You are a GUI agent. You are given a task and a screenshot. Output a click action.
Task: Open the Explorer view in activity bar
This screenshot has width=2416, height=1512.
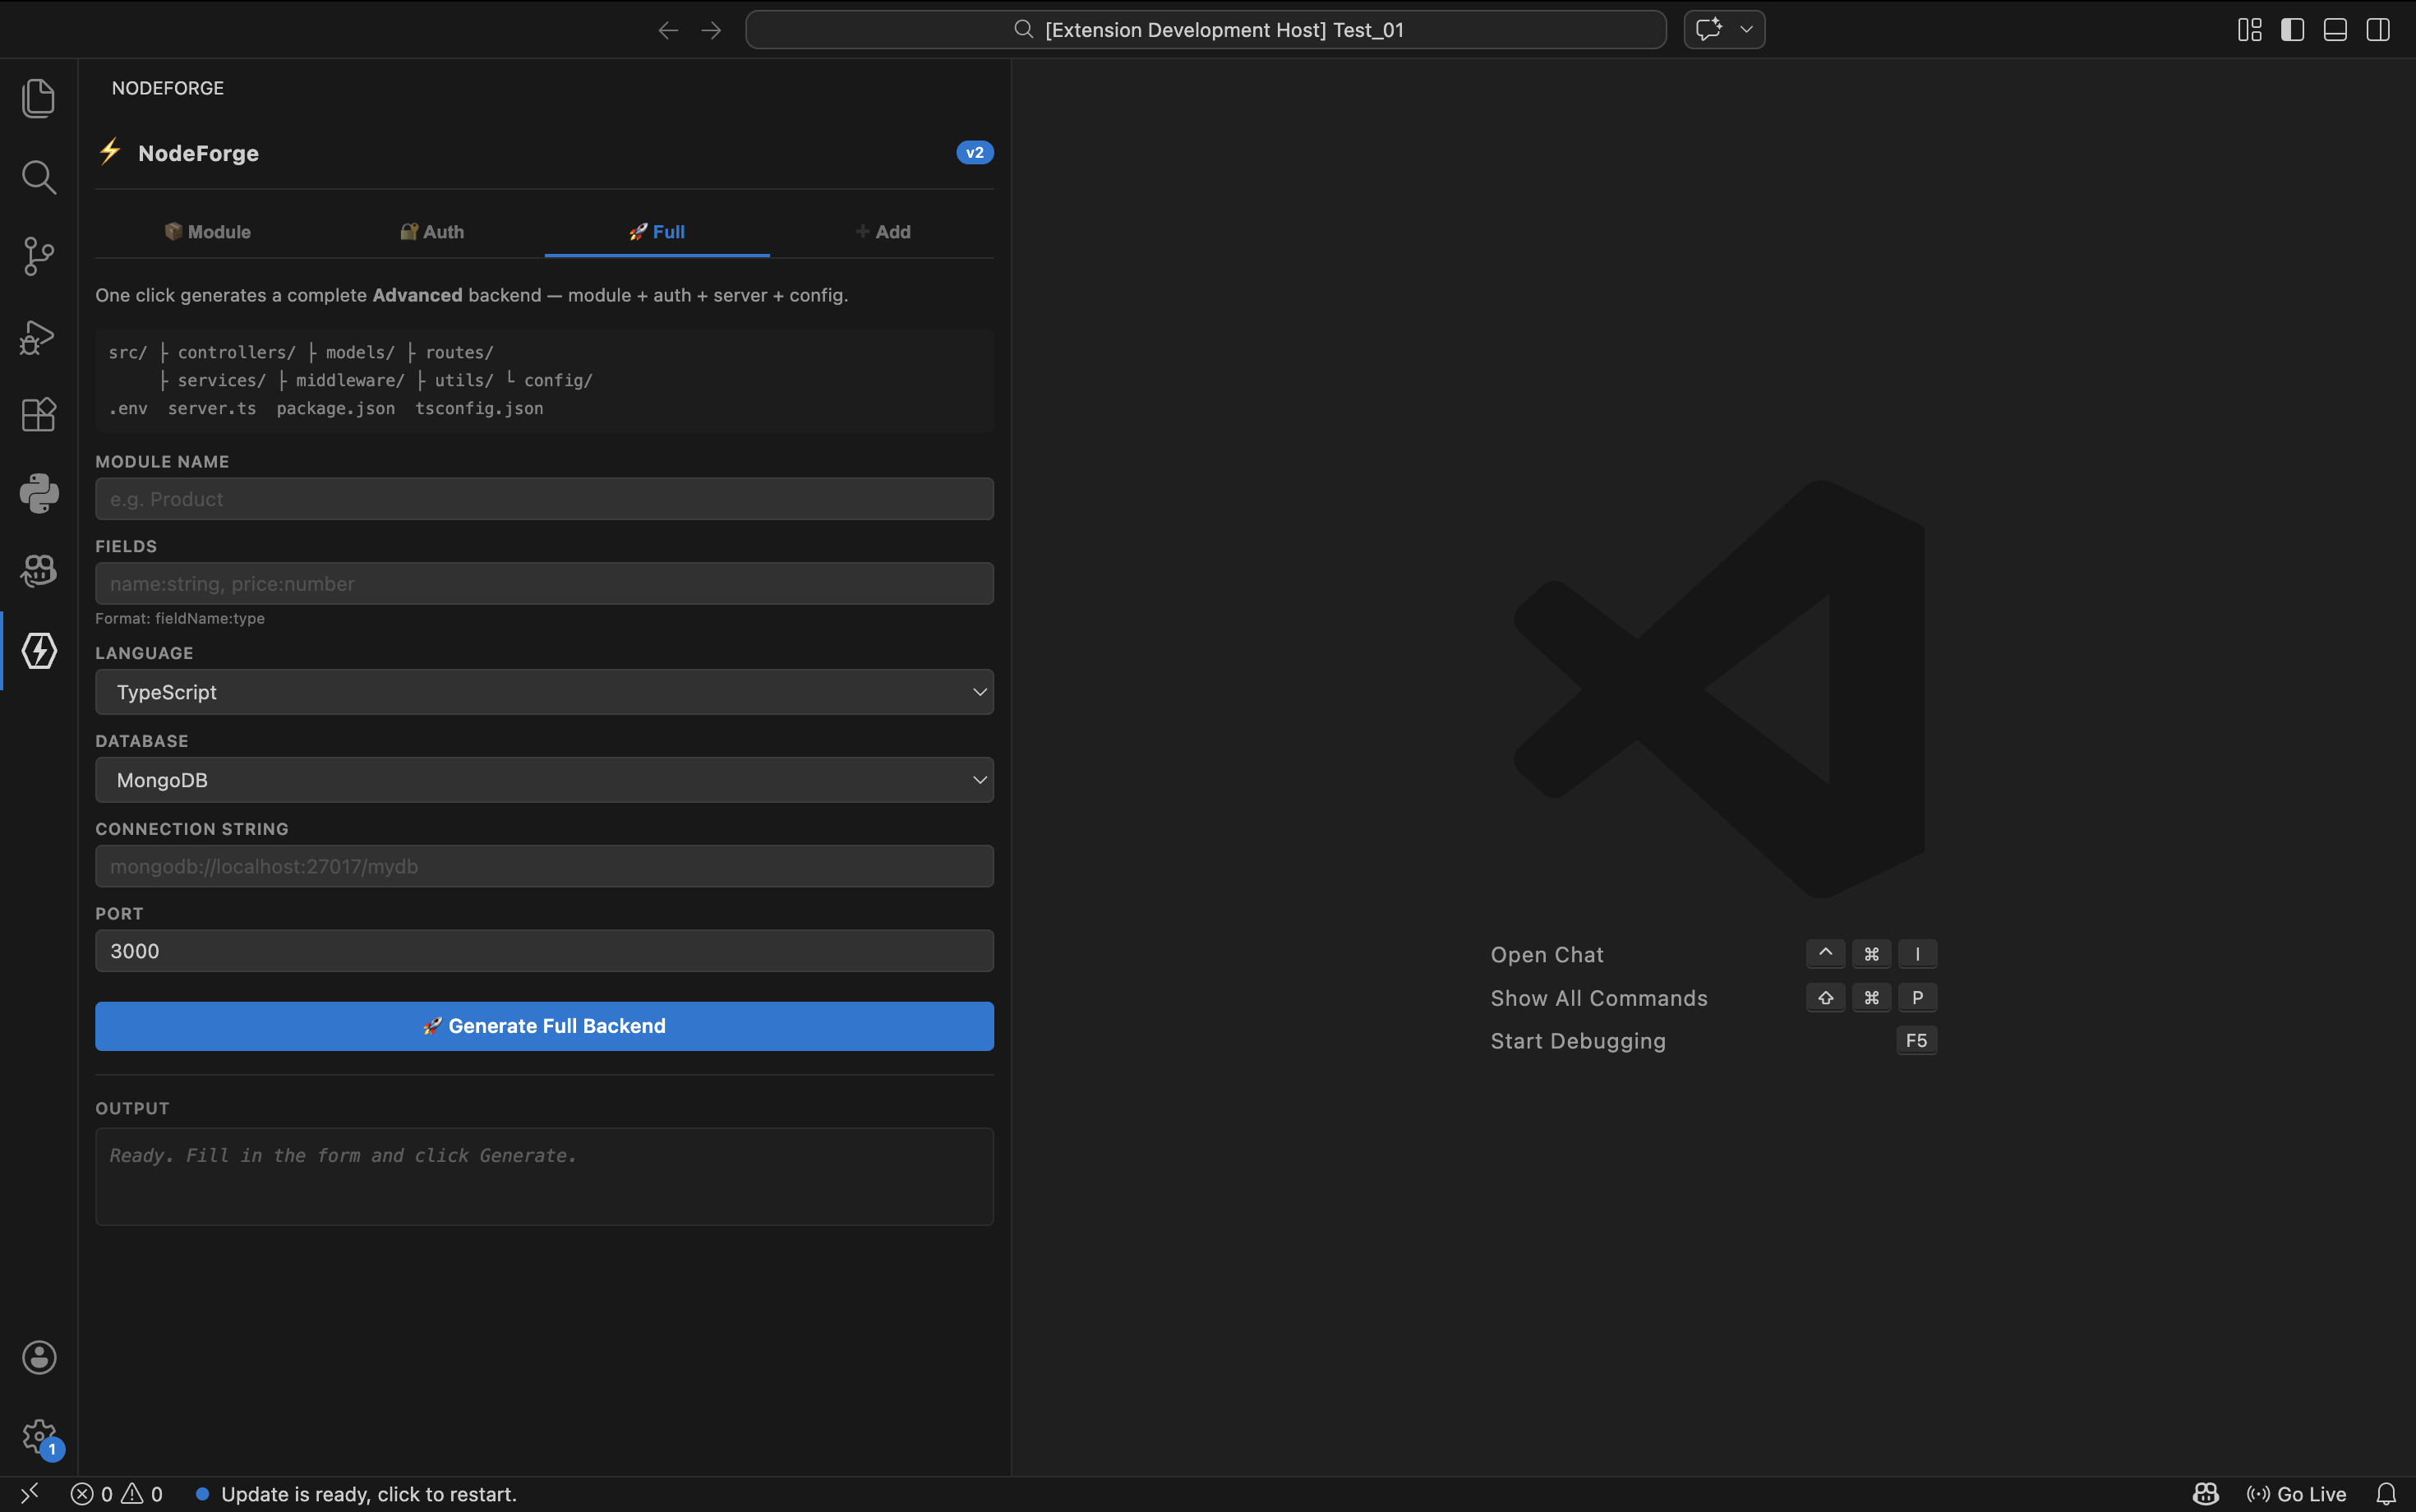click(38, 98)
